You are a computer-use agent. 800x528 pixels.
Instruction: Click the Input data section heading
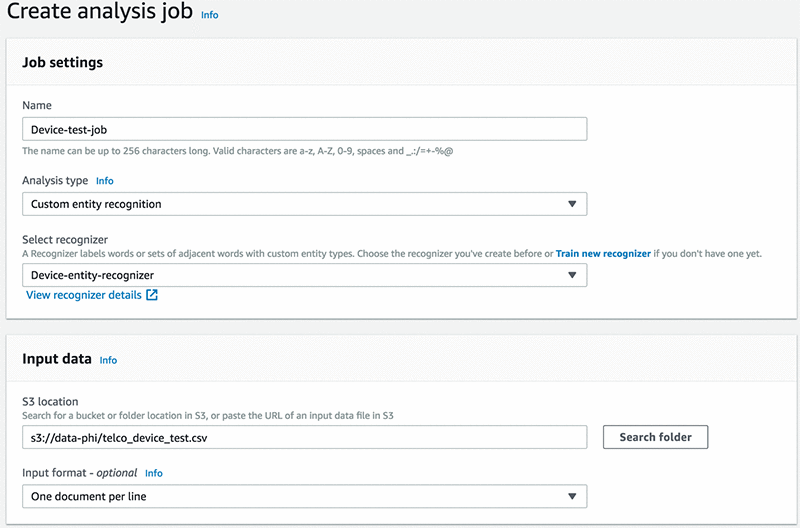(x=57, y=359)
